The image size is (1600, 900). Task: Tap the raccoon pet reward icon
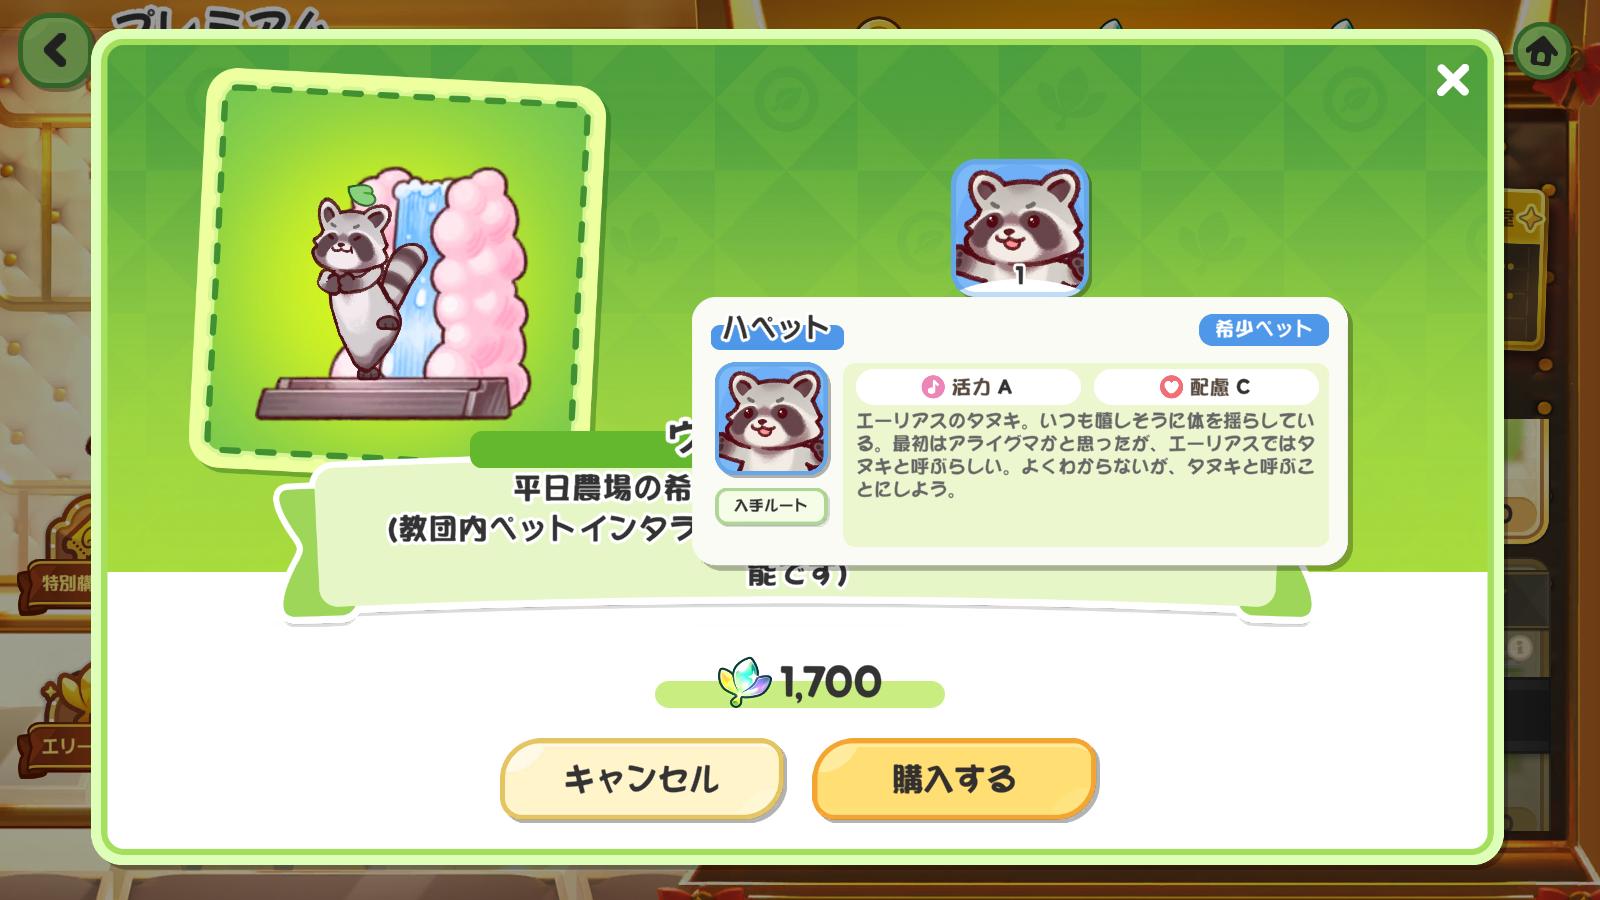1019,228
